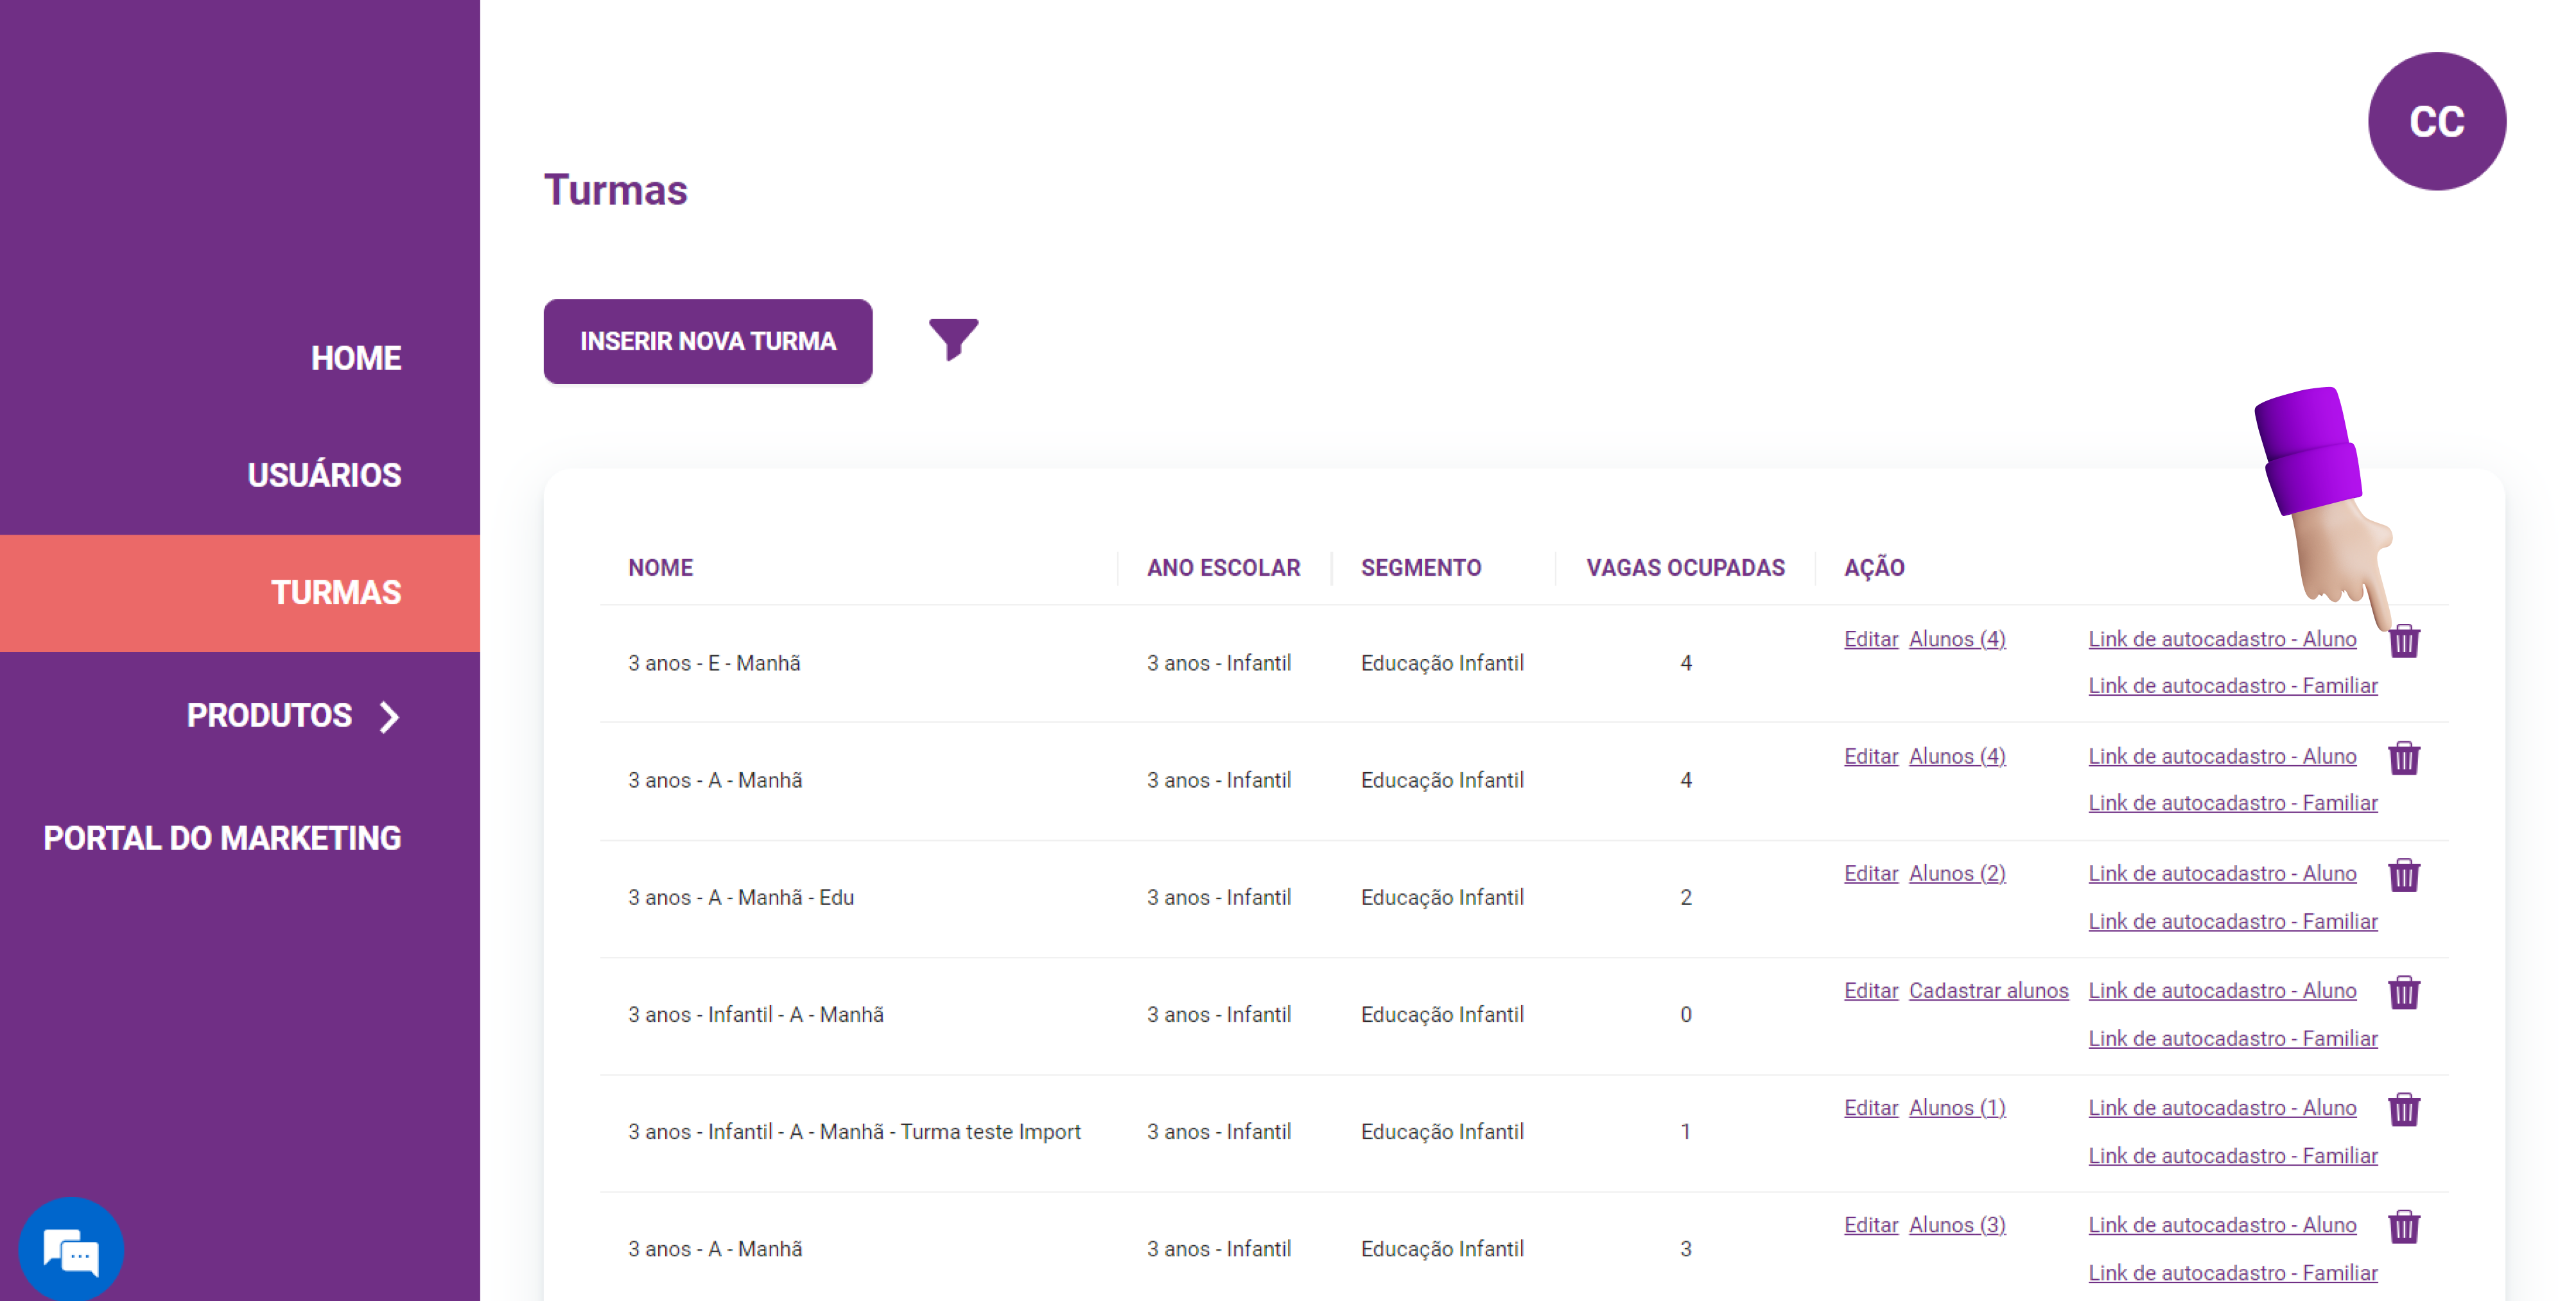Open Alunos (1) link
The height and width of the screenshot is (1301, 2576).
click(x=1956, y=1107)
